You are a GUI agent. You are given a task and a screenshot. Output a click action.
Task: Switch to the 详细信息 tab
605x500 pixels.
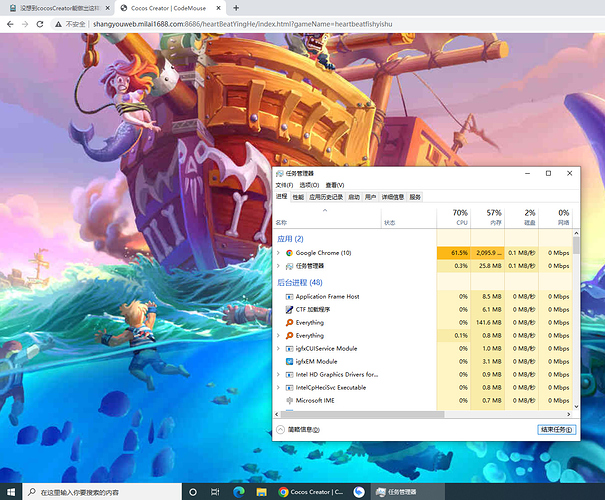coord(392,197)
